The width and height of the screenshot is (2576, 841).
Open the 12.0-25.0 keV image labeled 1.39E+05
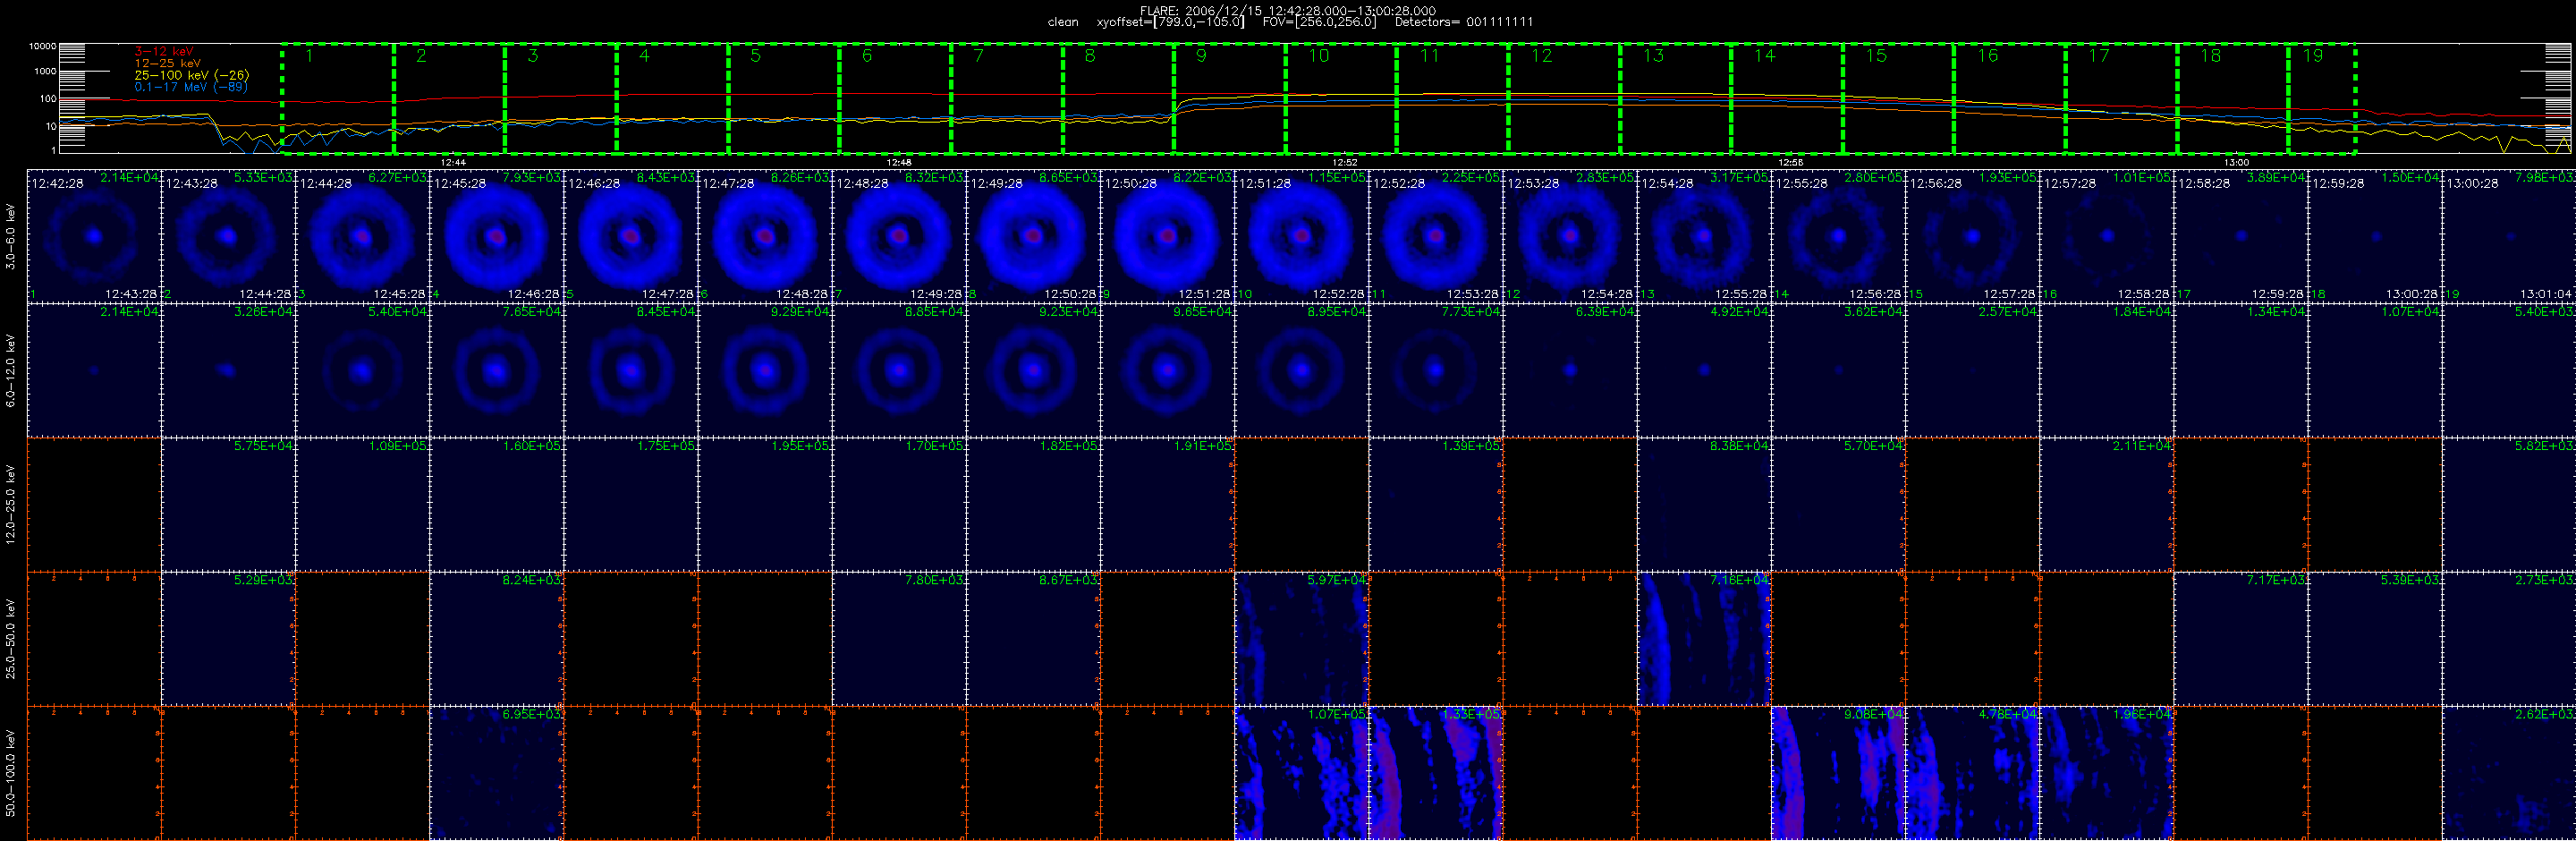pyautogui.click(x=1436, y=504)
